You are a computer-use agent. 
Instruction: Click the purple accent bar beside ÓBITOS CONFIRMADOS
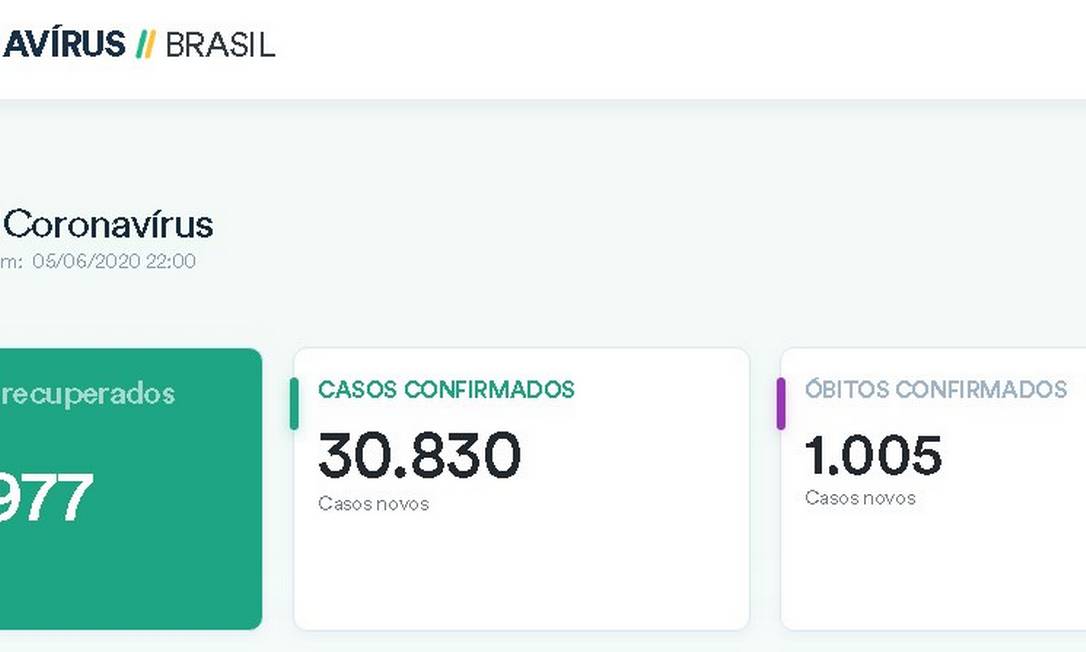(x=781, y=403)
